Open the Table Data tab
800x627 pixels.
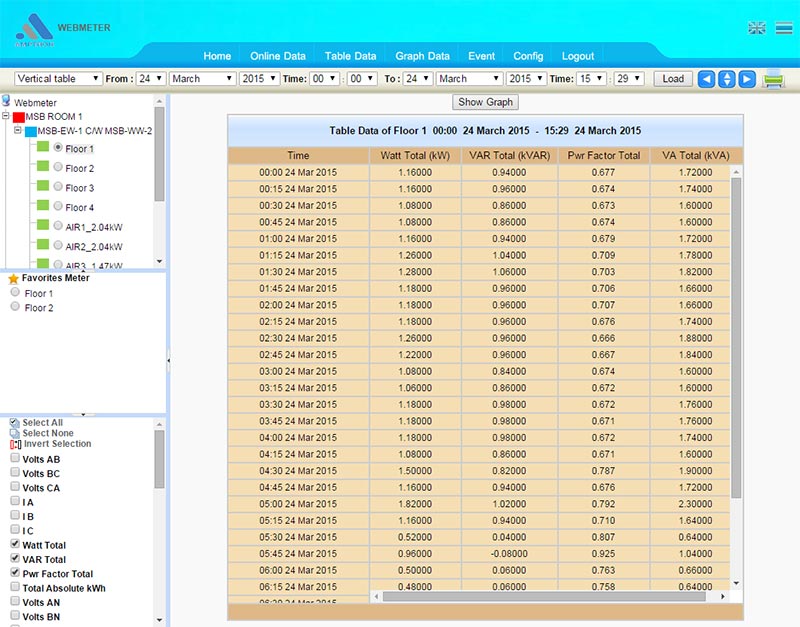(x=350, y=56)
